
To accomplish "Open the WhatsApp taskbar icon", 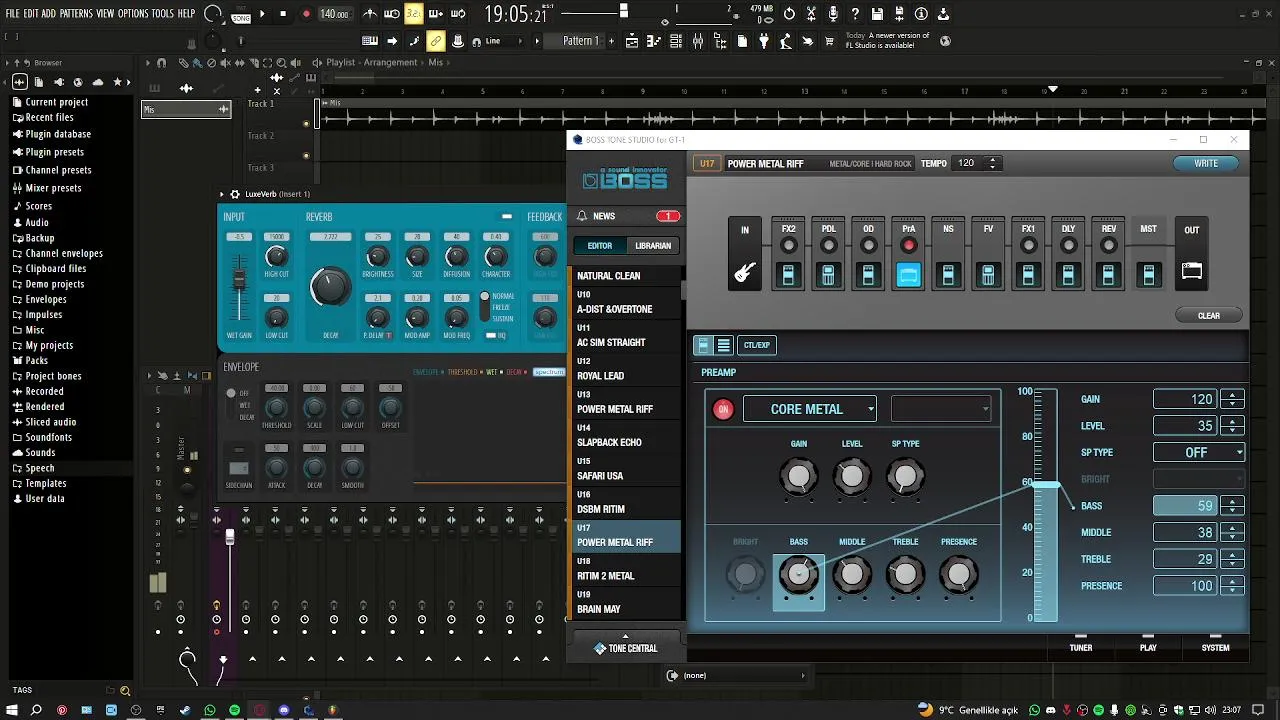I will click(x=210, y=710).
